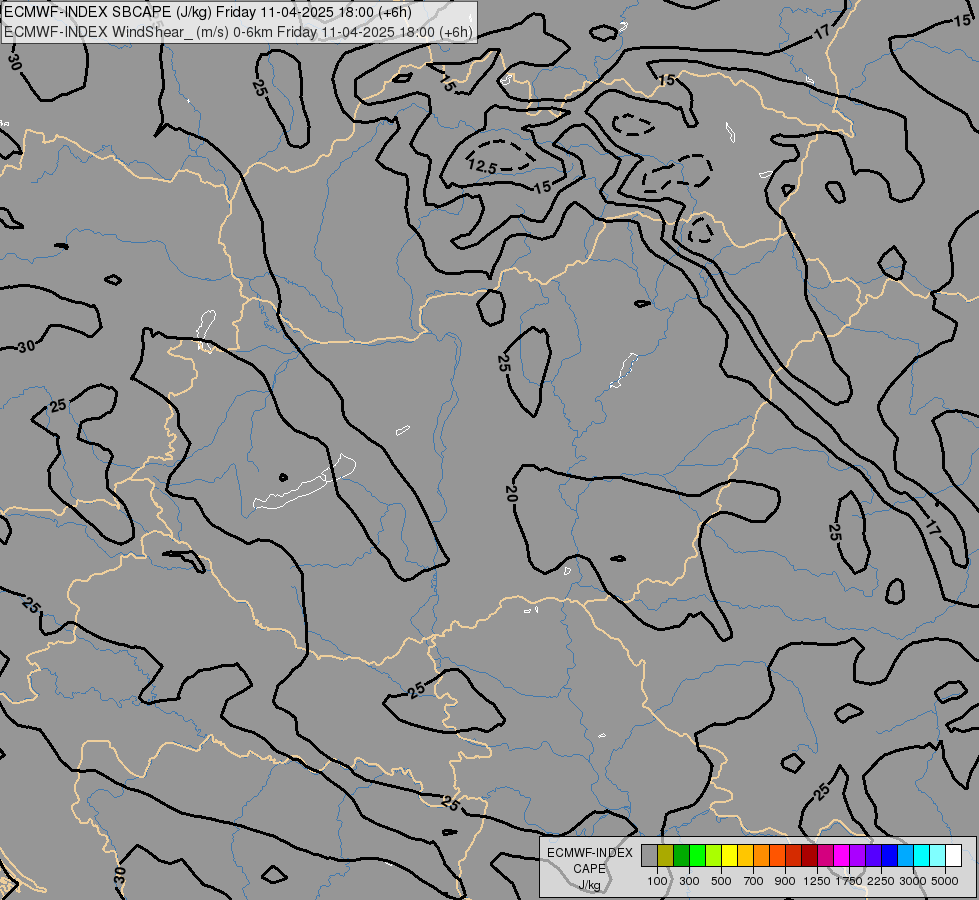The width and height of the screenshot is (979, 900).
Task: Click the orange swatch right of the 700 tick
Action: coord(762,855)
